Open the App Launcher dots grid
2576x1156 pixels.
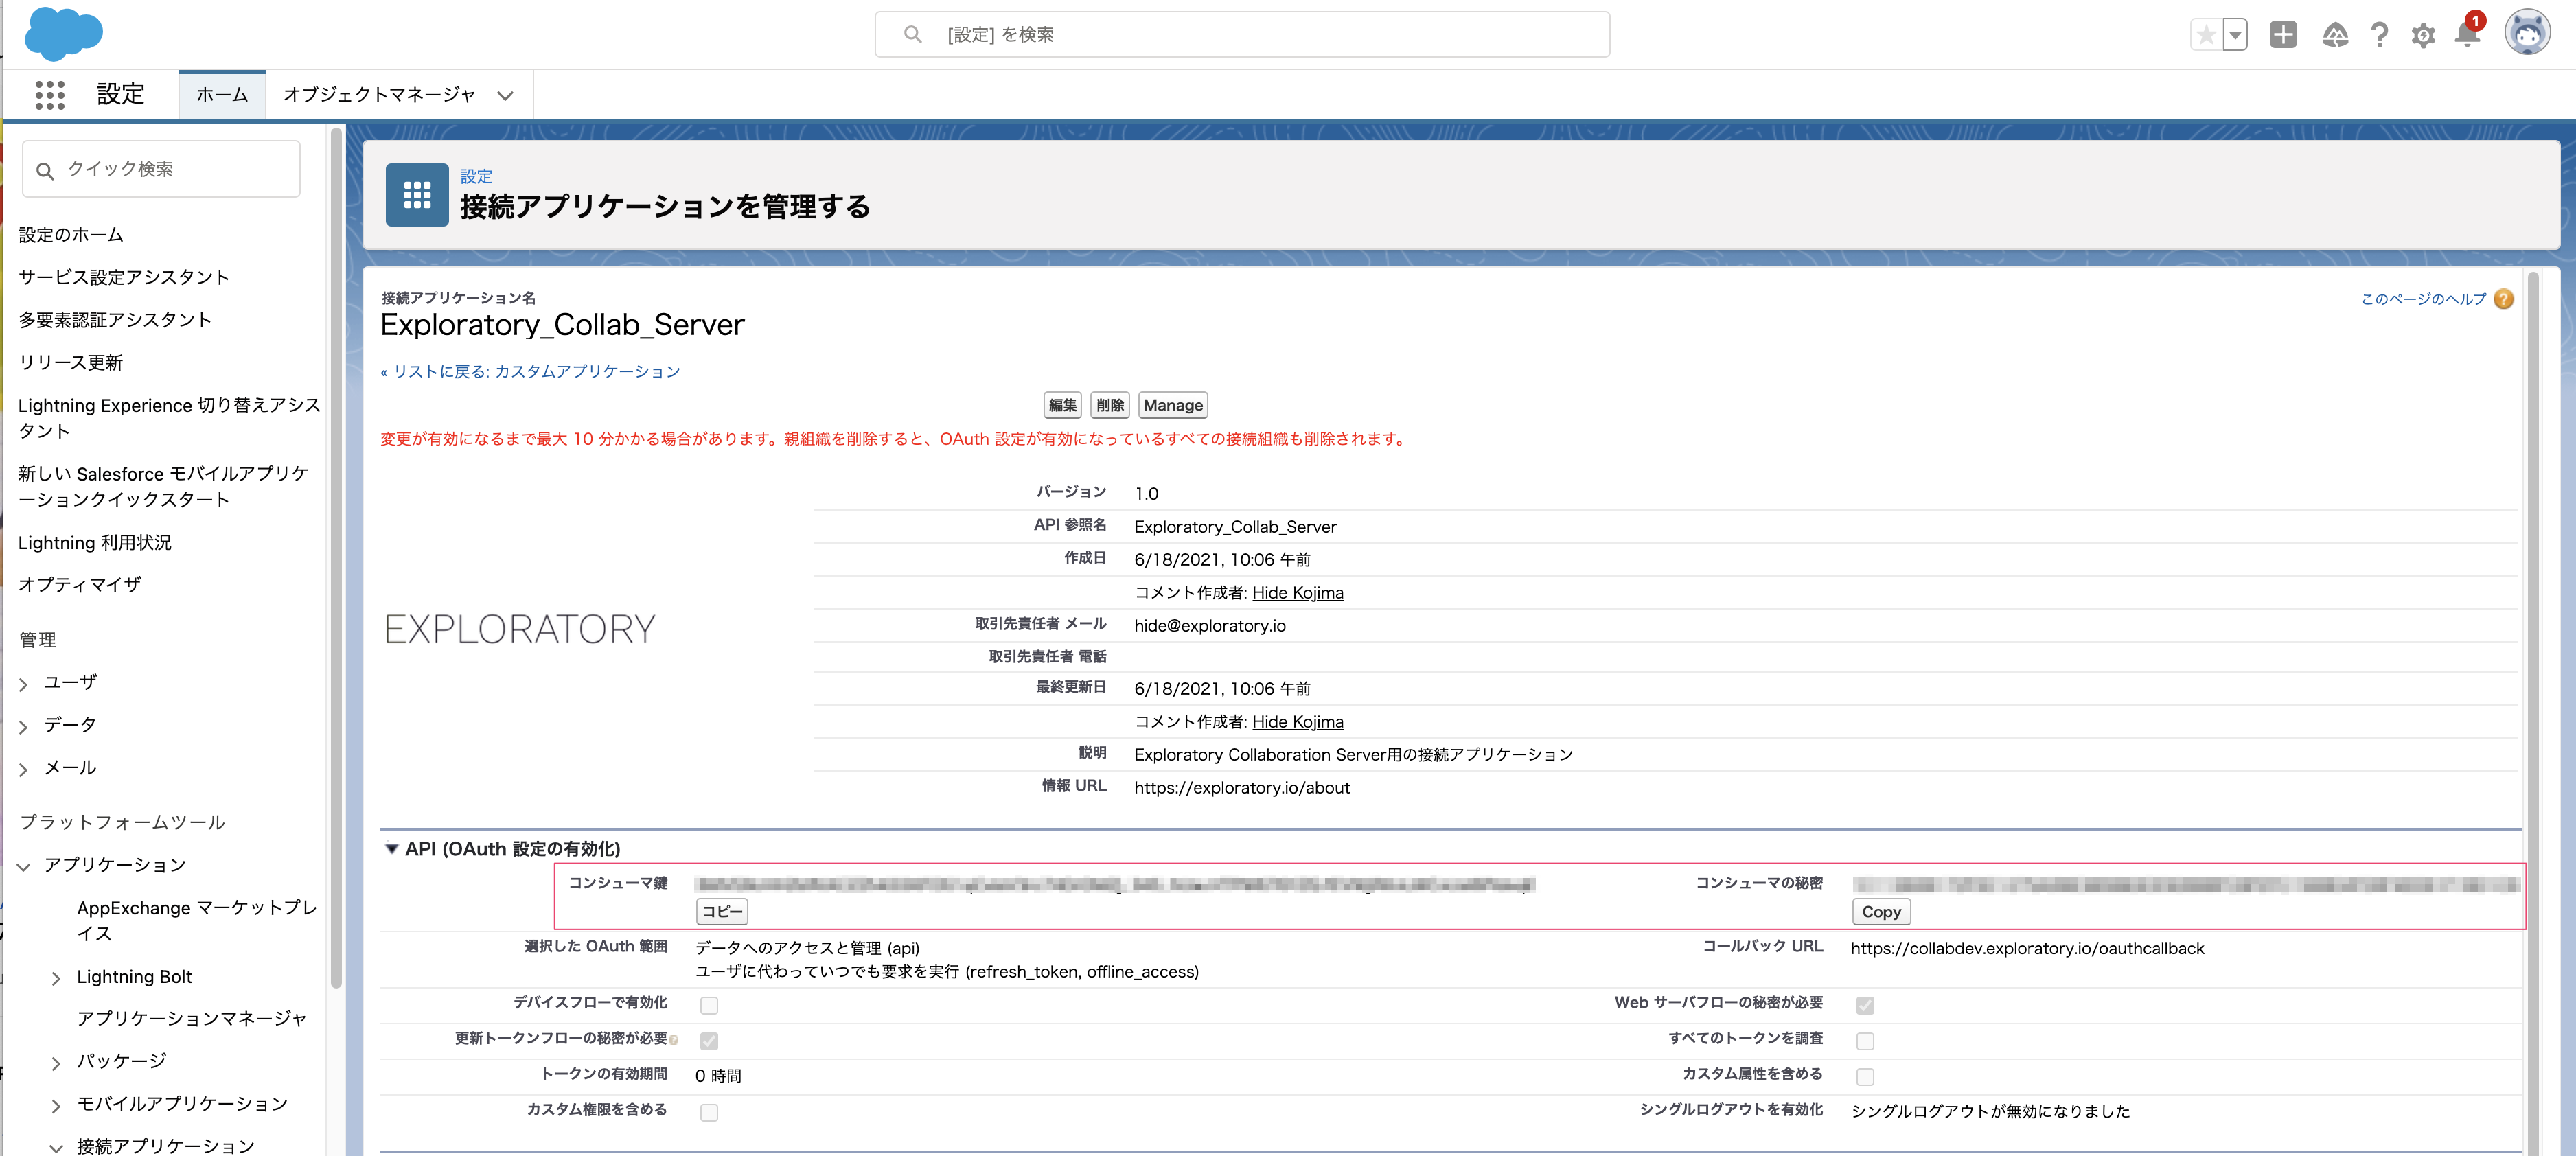(x=50, y=95)
